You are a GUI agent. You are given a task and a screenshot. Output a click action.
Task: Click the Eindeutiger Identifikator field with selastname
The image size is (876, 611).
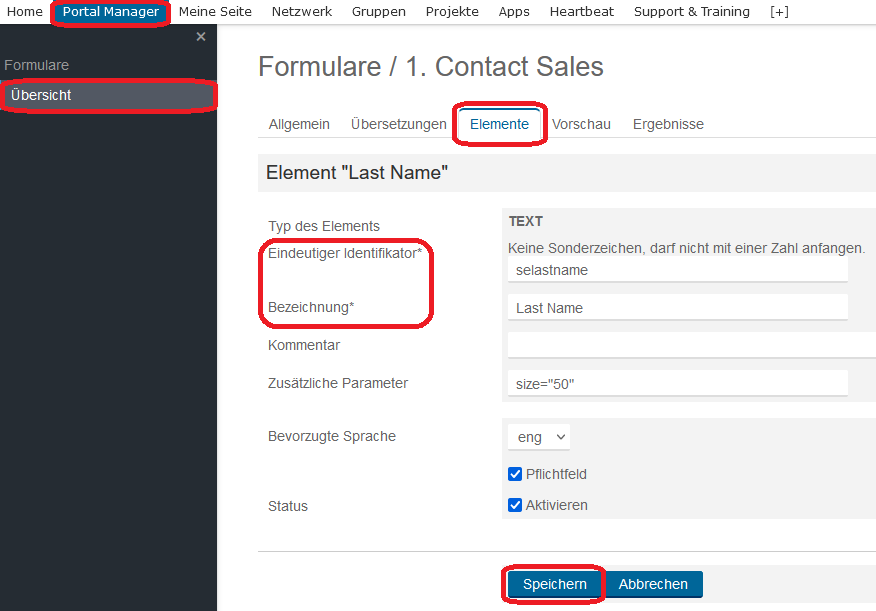click(x=678, y=270)
